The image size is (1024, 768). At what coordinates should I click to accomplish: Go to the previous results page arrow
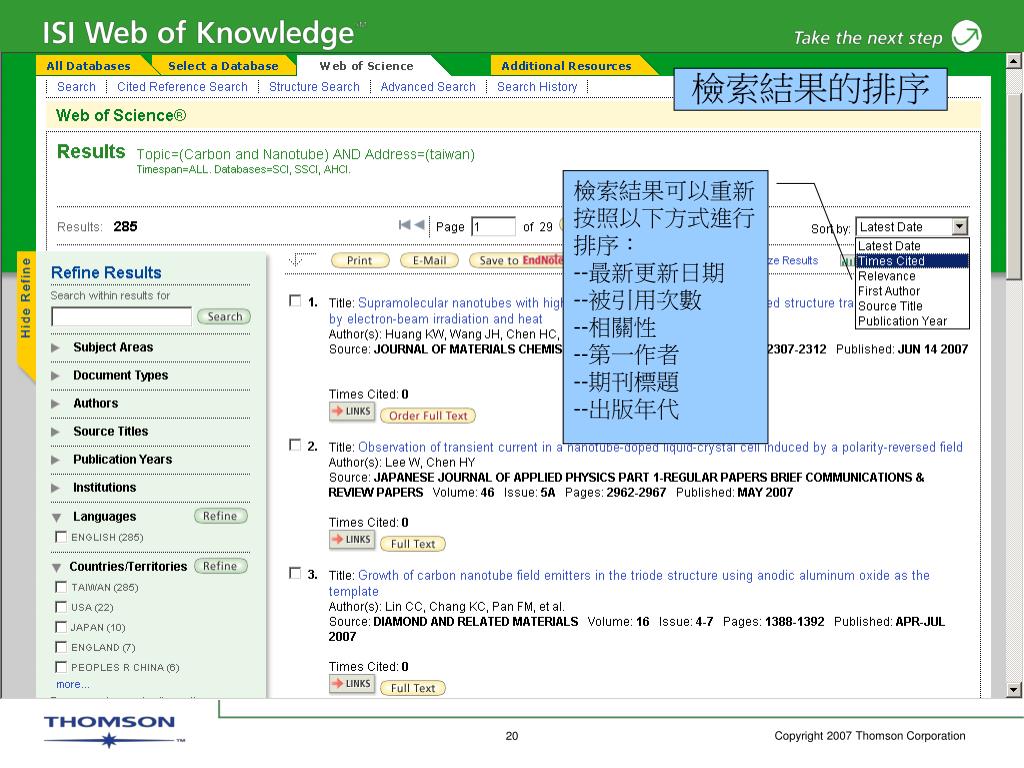tap(419, 225)
